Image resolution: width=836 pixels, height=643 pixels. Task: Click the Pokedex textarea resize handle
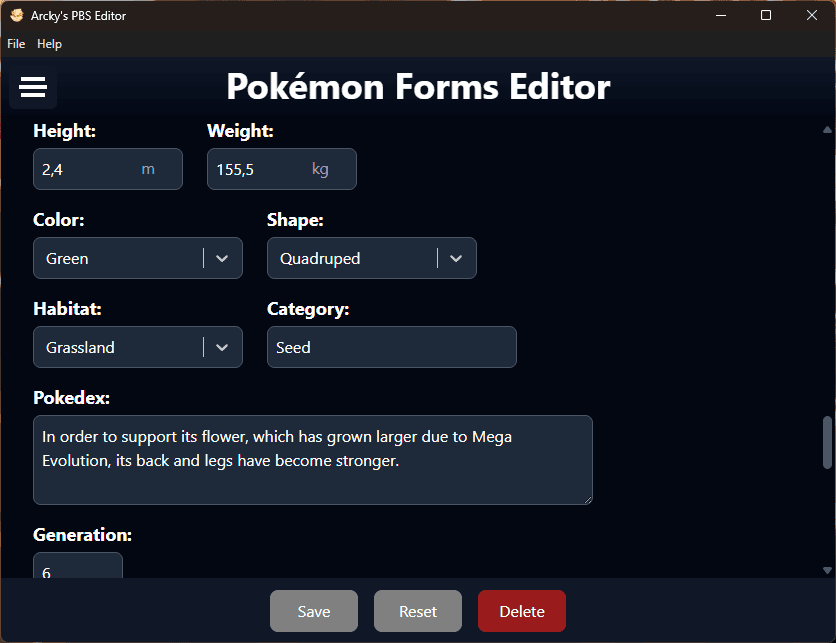tap(587, 499)
